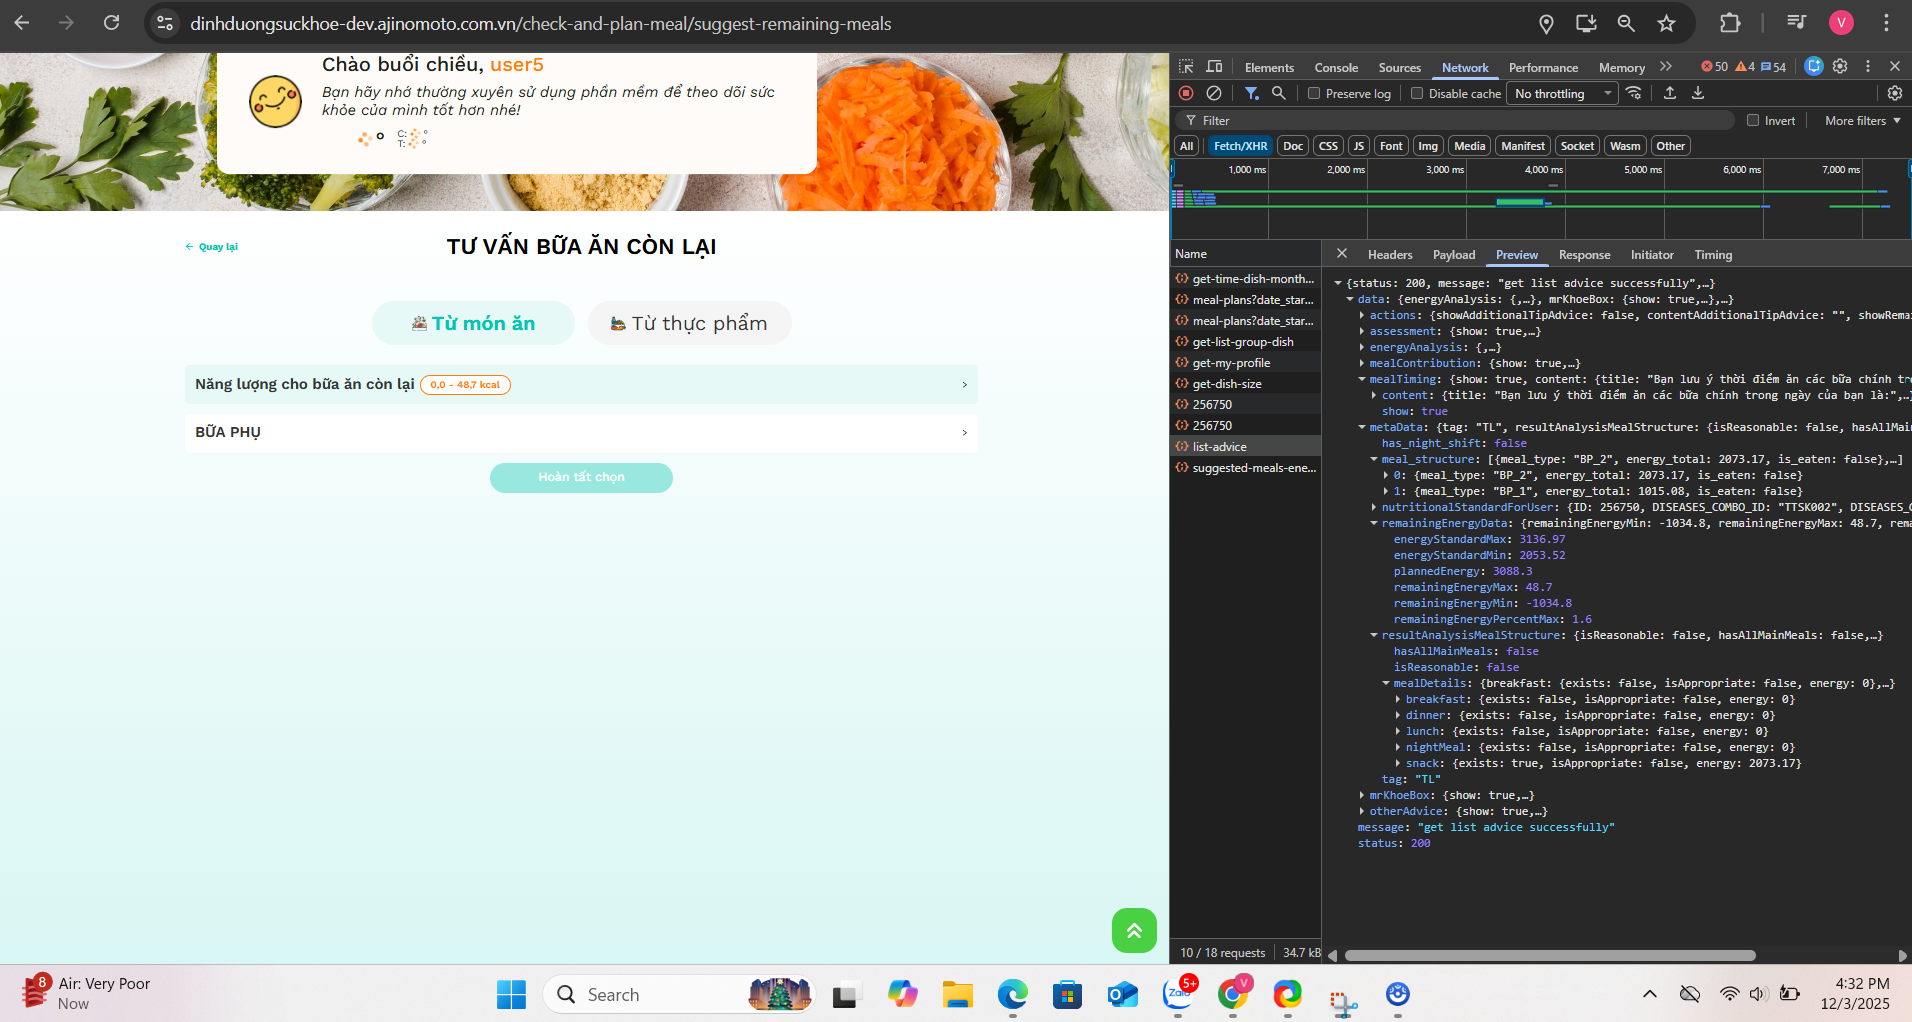The width and height of the screenshot is (1912, 1022).
Task: Click the green scroll-to-top button
Action: (x=1134, y=931)
